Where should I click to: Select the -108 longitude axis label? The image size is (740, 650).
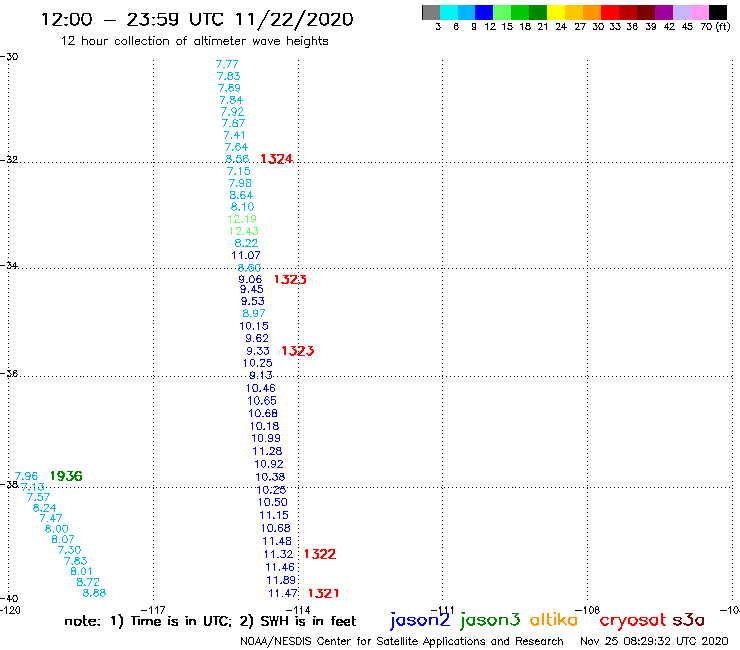click(x=588, y=610)
